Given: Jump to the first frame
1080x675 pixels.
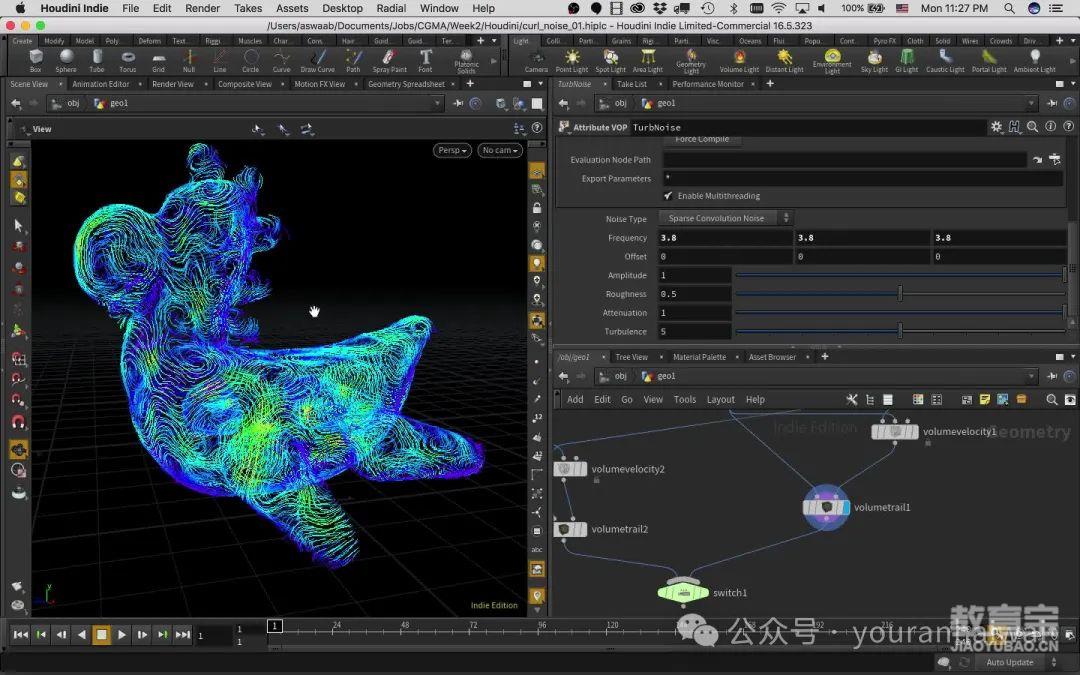Looking at the screenshot, I should [21, 634].
